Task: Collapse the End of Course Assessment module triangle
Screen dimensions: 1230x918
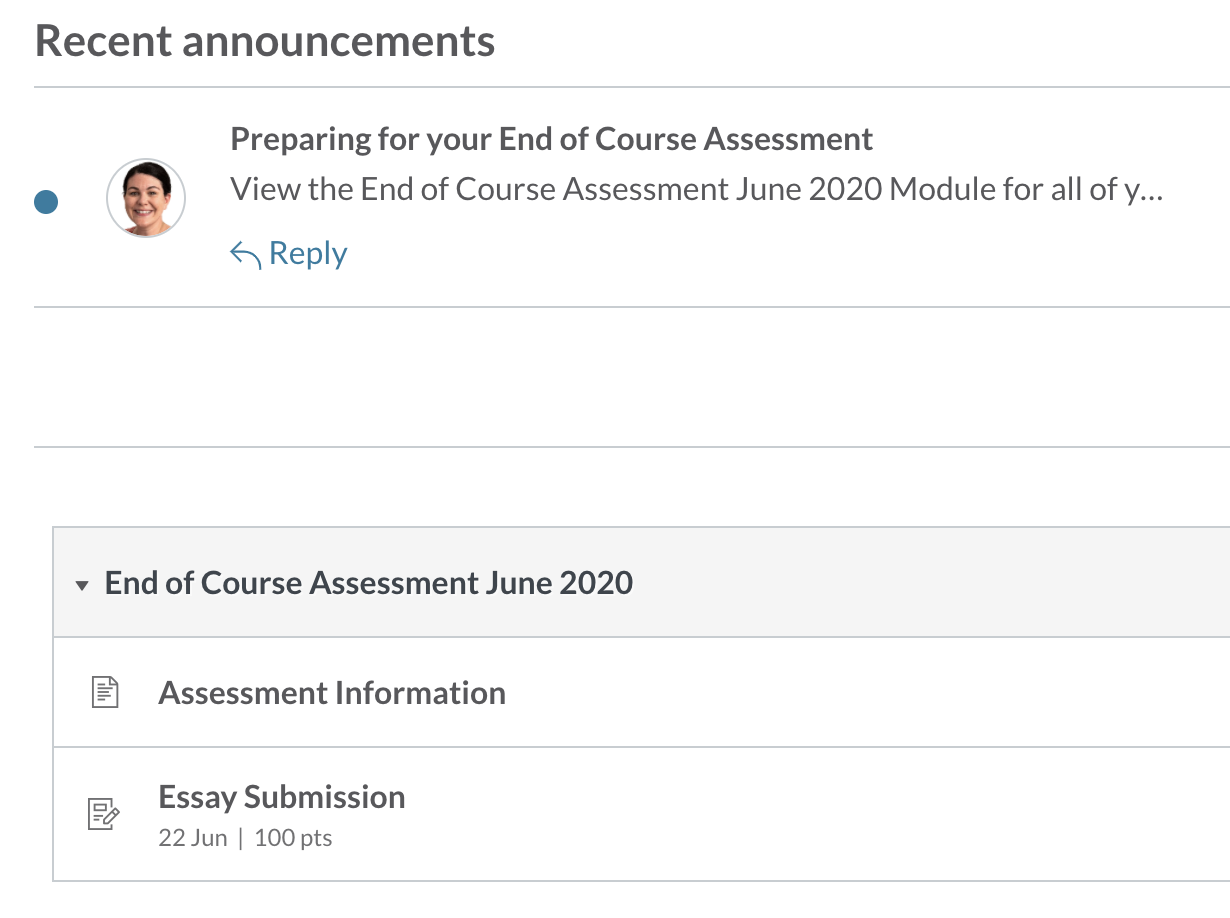Action: pos(82,585)
